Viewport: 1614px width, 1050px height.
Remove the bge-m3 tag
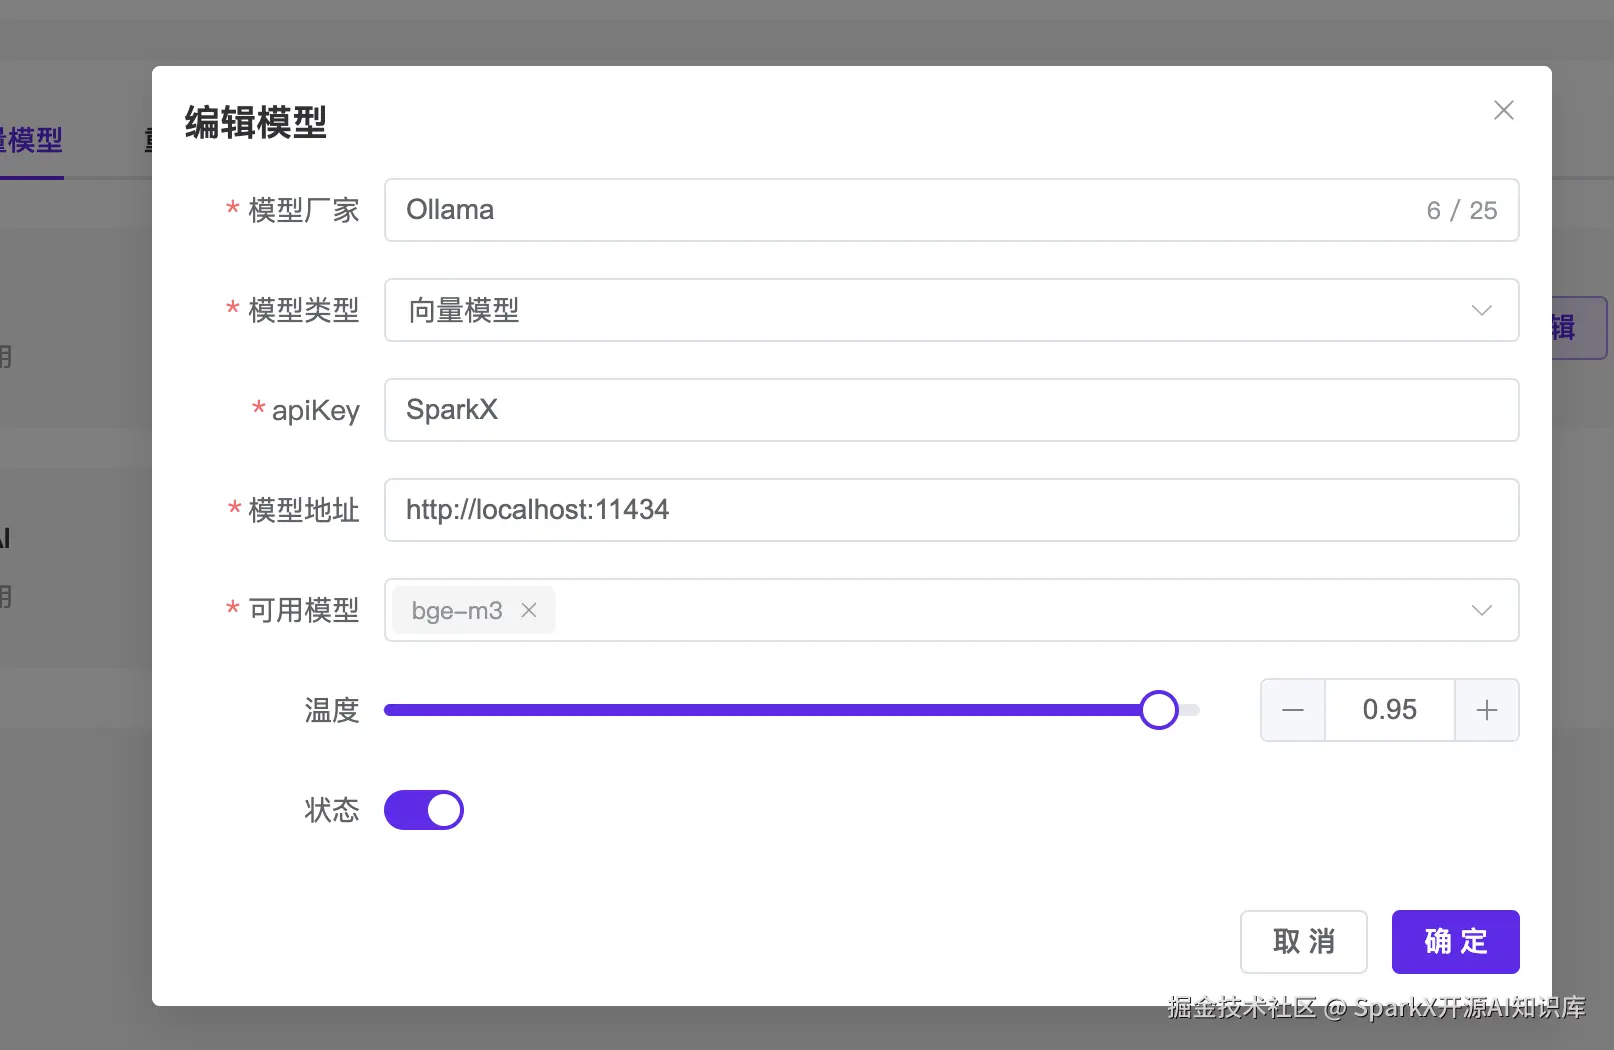point(529,610)
